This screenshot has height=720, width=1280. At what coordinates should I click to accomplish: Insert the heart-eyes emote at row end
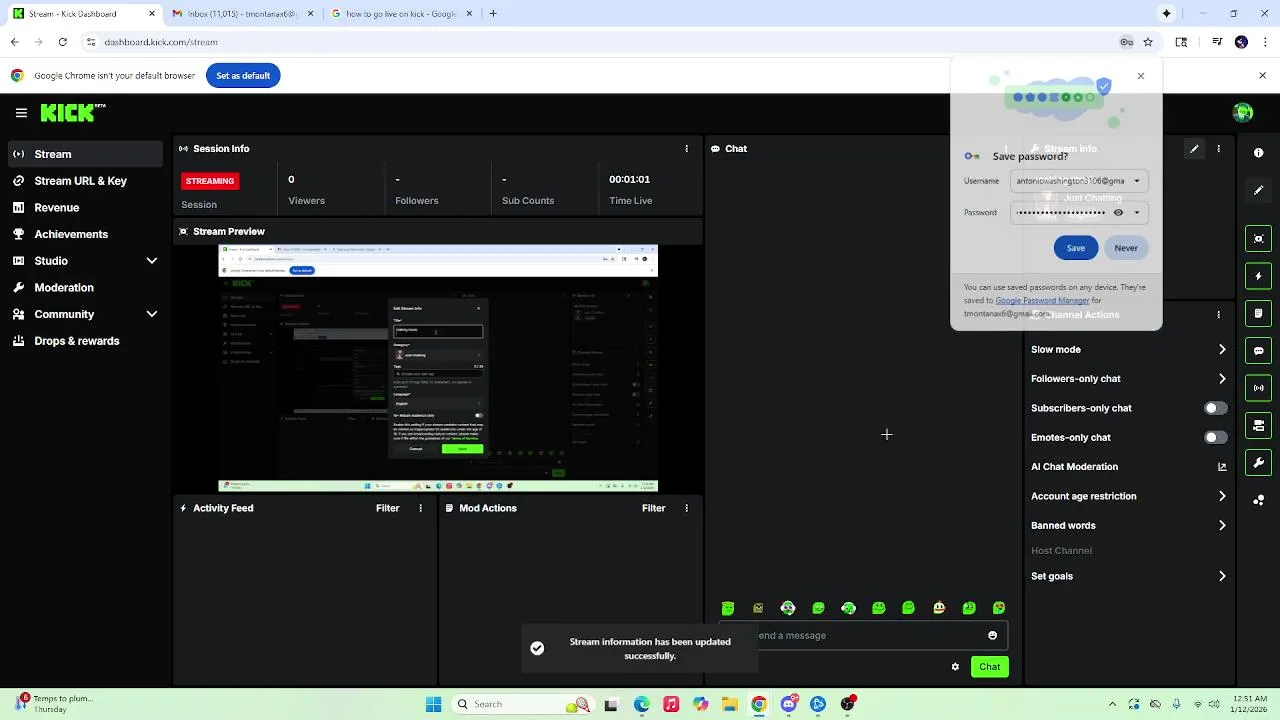(999, 608)
